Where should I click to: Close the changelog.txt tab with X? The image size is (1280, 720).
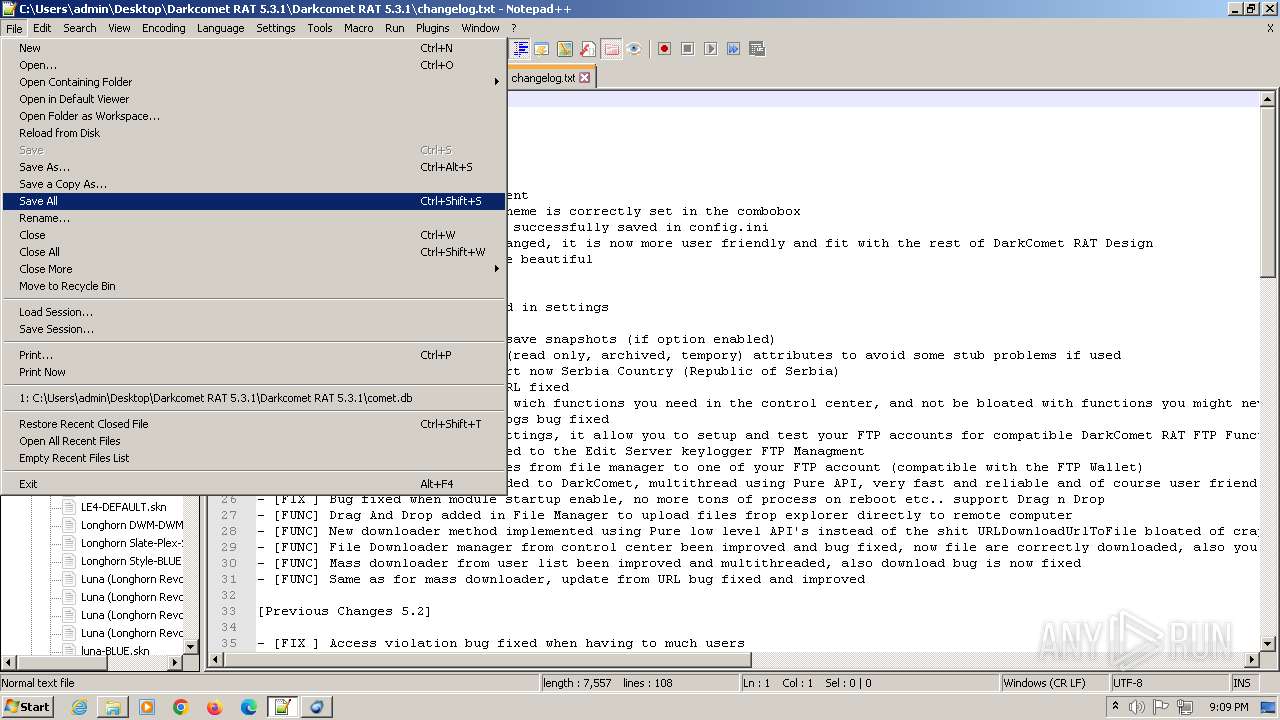pos(585,78)
